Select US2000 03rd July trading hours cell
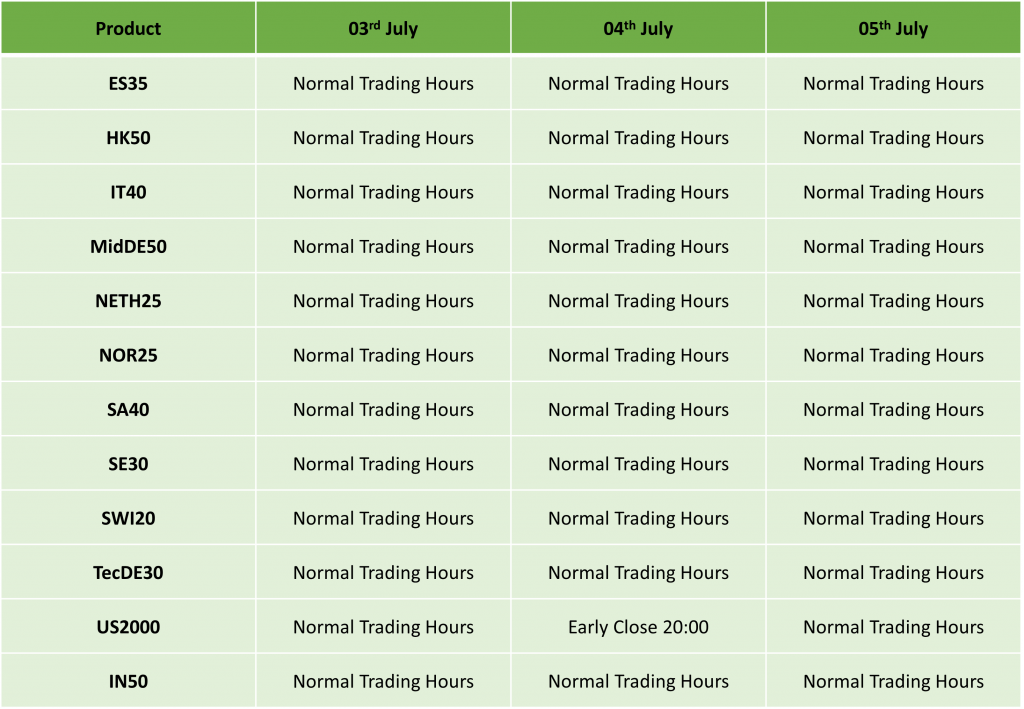 [x=383, y=627]
